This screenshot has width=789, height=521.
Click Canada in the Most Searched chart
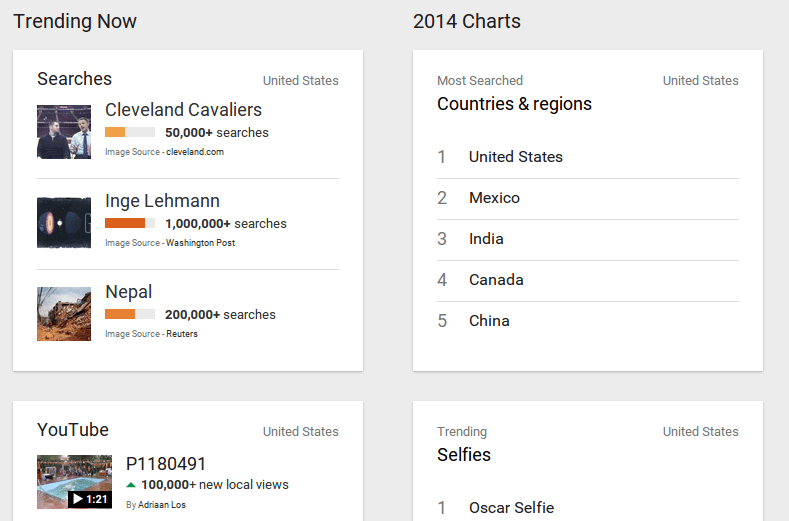pyautogui.click(x=496, y=280)
